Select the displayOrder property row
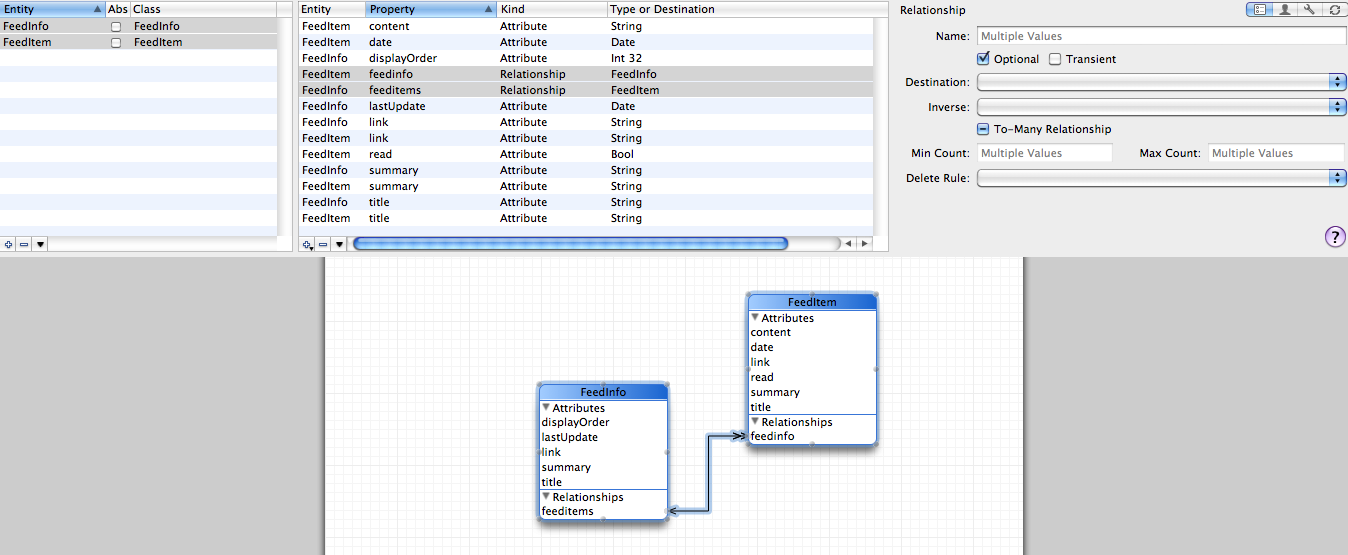 (586, 58)
